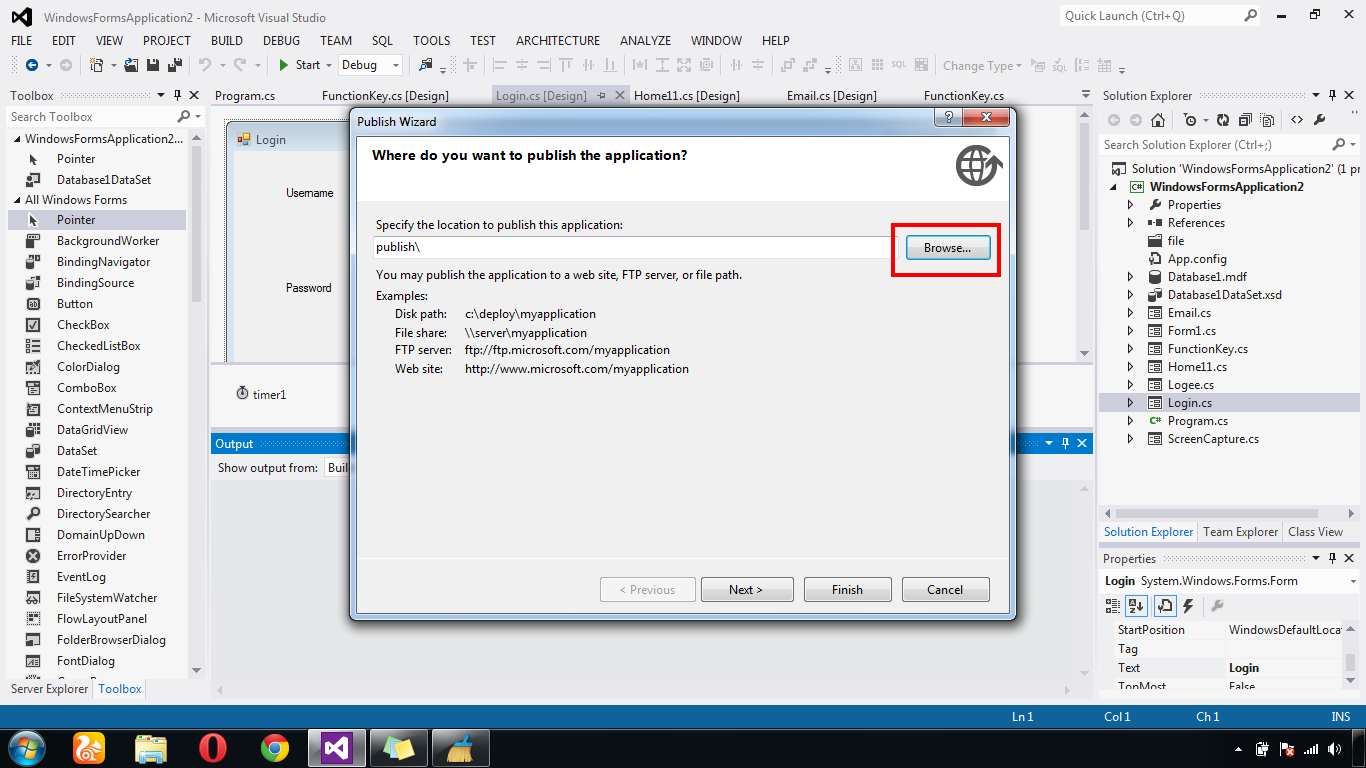The image size is (1366, 768).
Task: Switch to the Program.cs tab
Action: [x=245, y=96]
